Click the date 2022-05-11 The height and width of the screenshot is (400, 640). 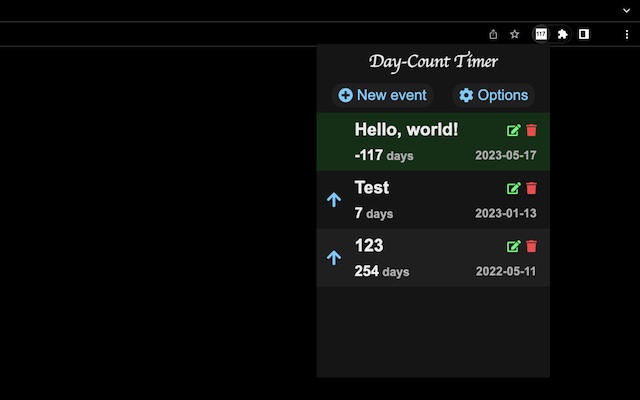(506, 271)
